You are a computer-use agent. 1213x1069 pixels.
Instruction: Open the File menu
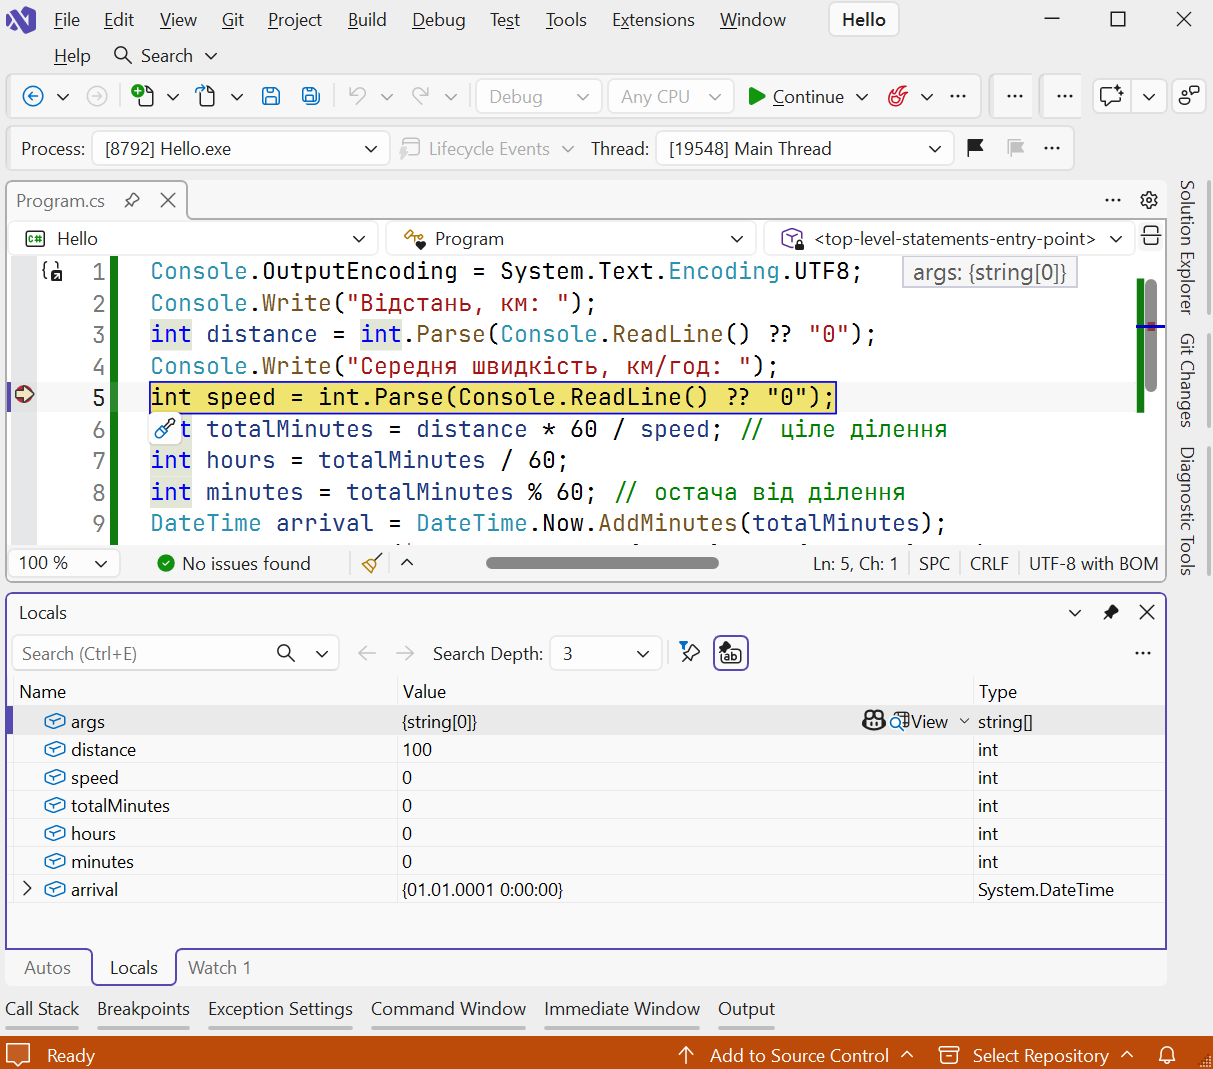point(67,20)
